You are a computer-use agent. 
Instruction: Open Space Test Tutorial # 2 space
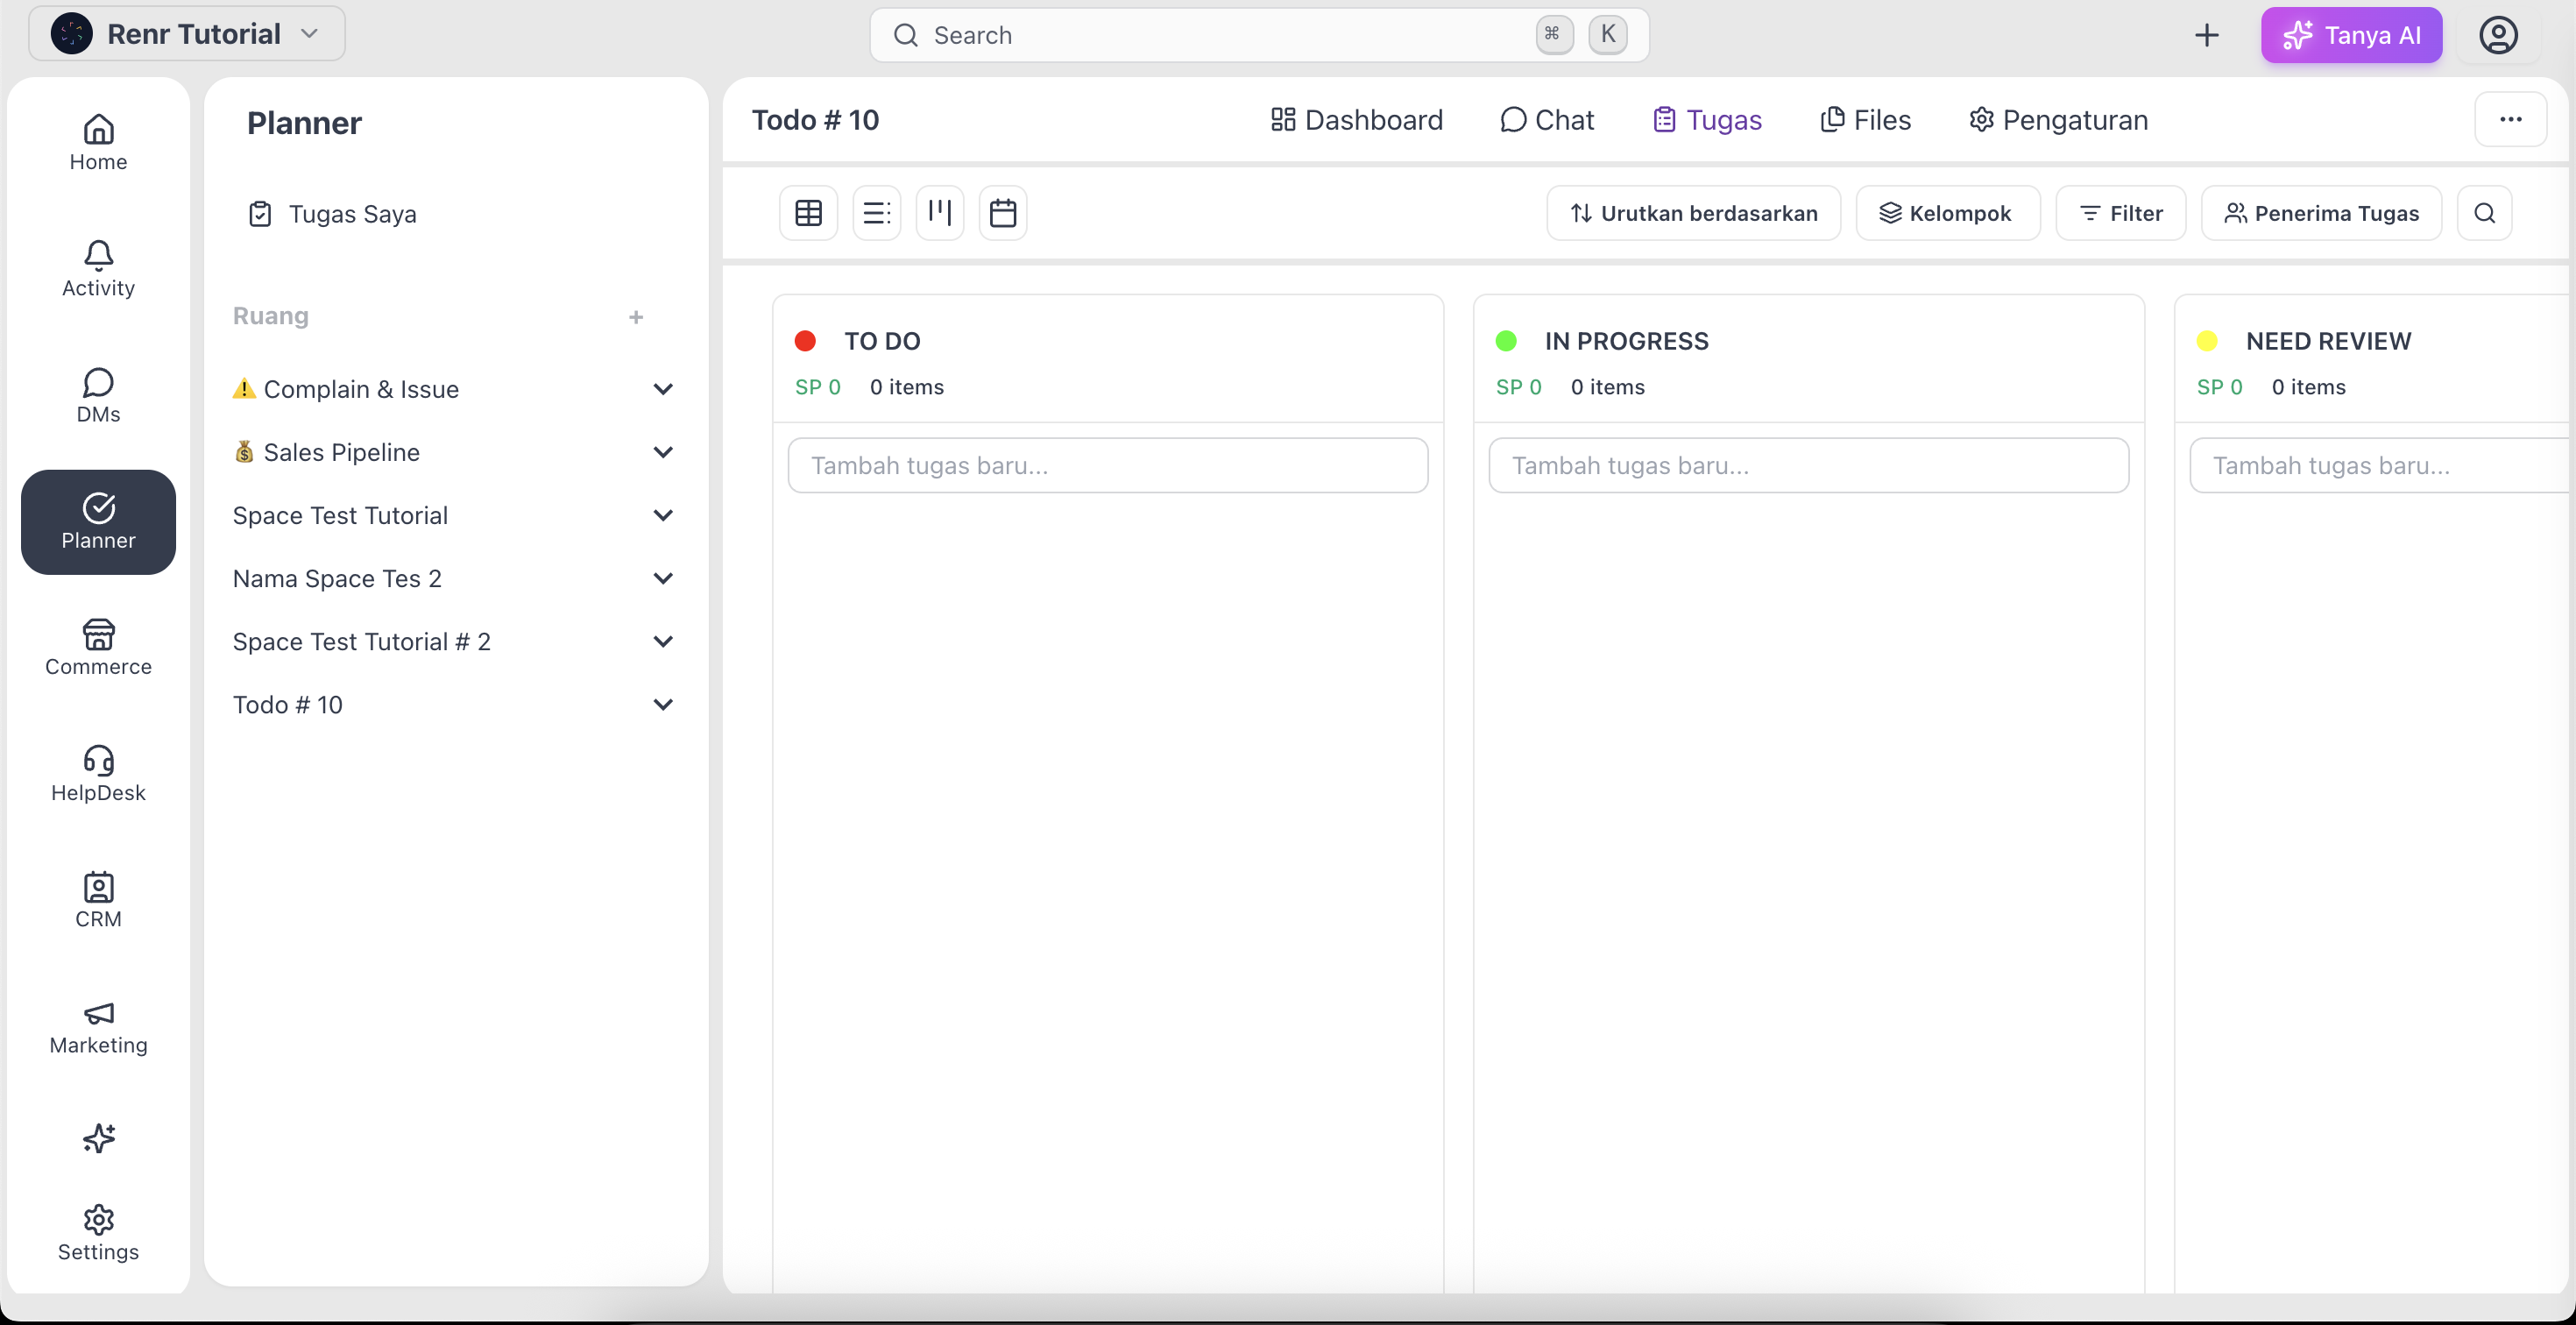(x=362, y=641)
